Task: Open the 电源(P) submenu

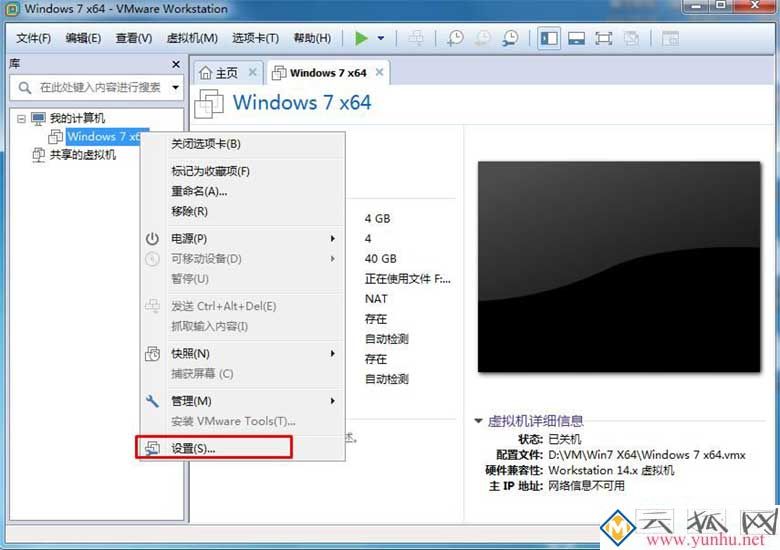Action: pos(243,239)
